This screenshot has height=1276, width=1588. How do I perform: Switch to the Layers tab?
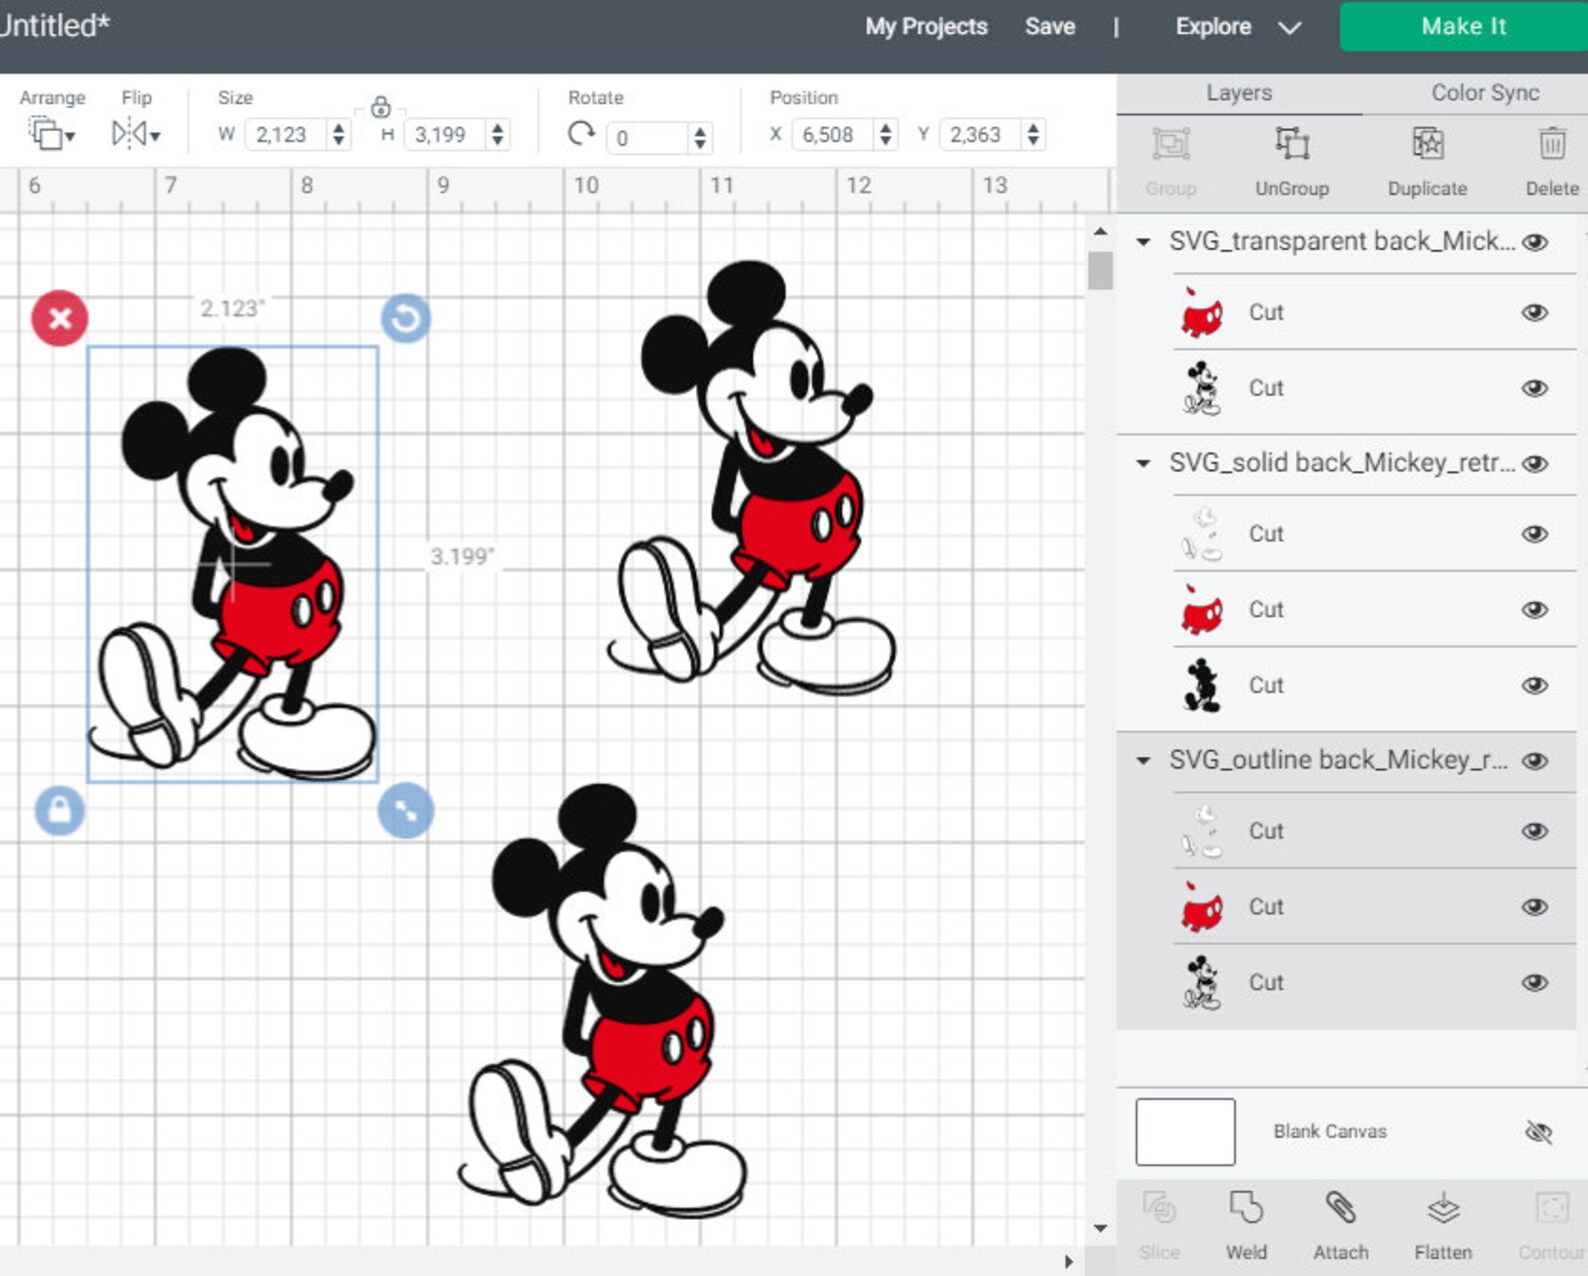point(1239,93)
